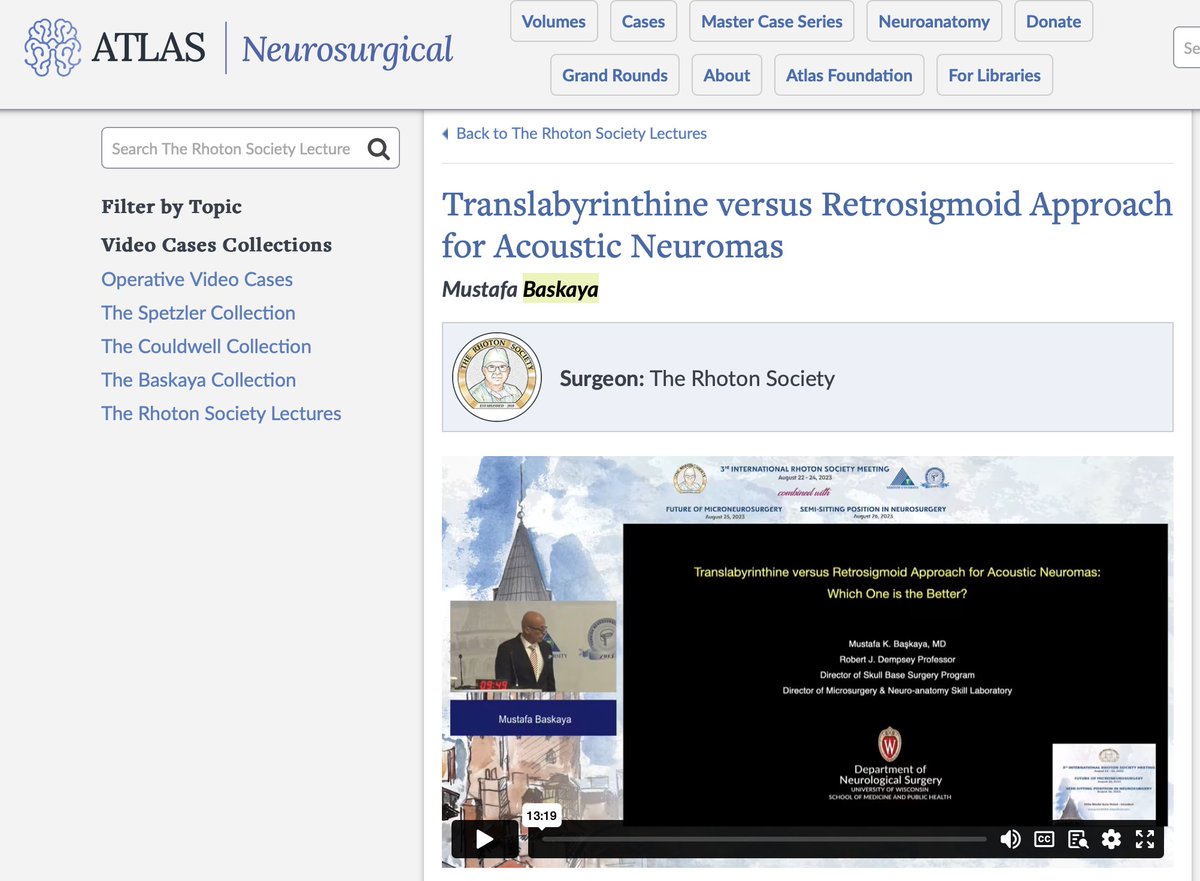Toggle the video sound on
Screen dimensions: 1200x881
pyautogui.click(x=1010, y=839)
